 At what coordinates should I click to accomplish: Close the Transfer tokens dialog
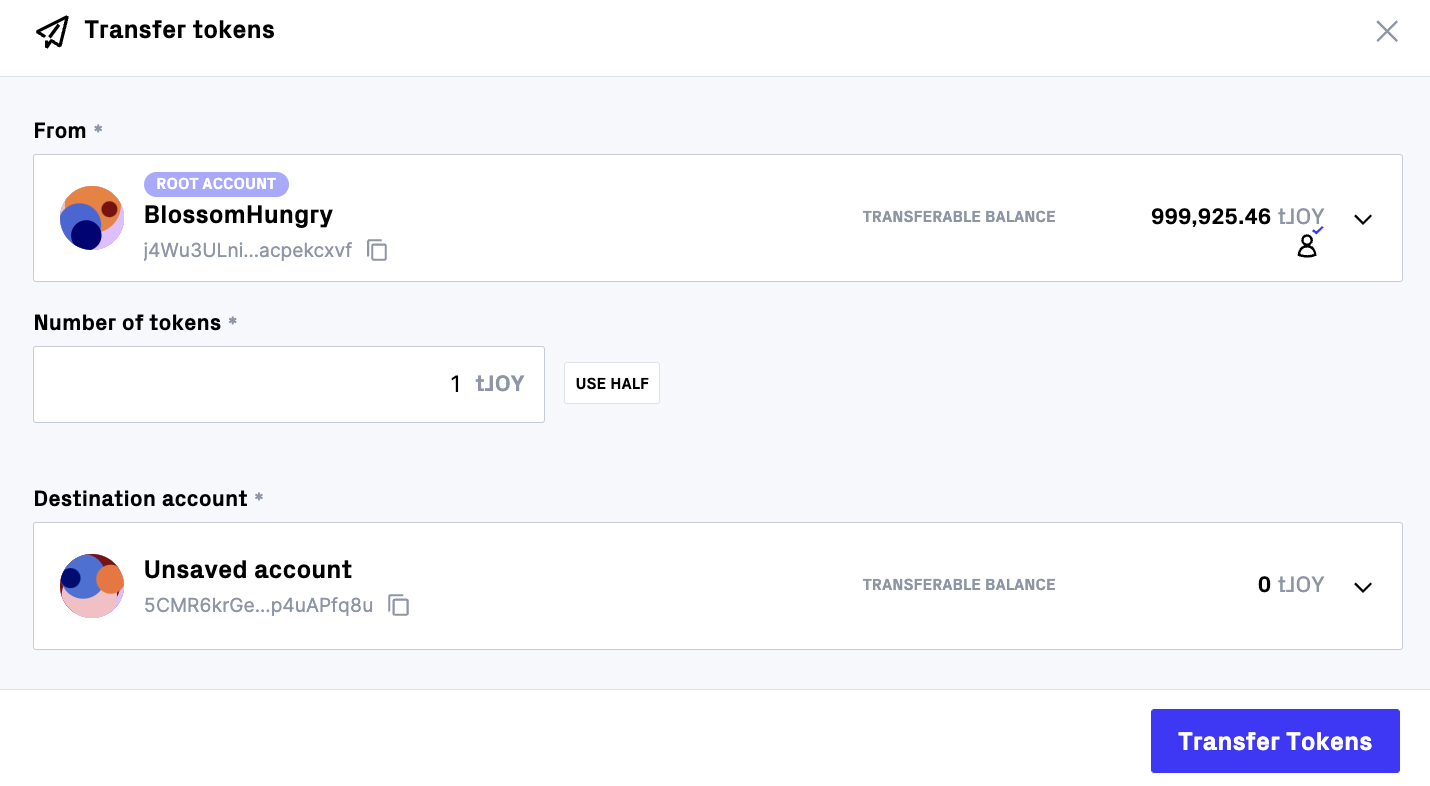coord(1387,31)
